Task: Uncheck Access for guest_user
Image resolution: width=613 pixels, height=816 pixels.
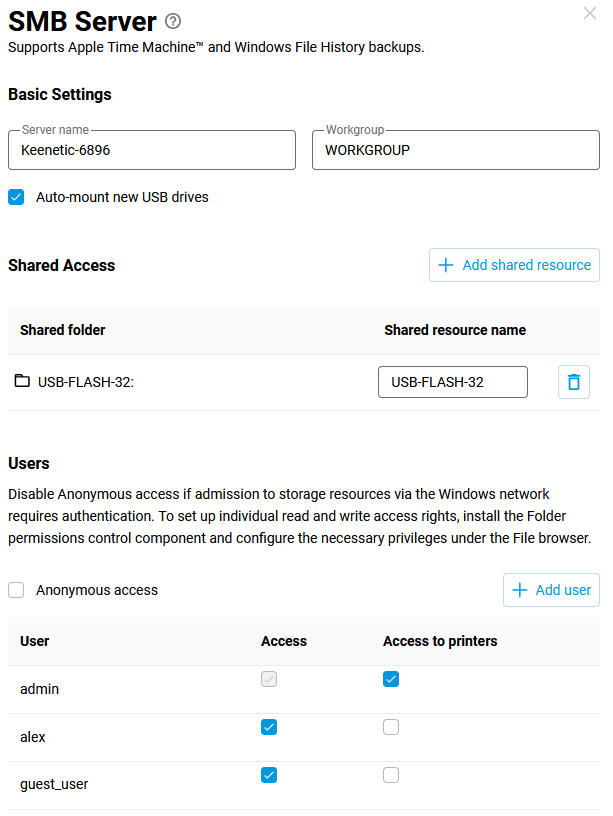Action: pyautogui.click(x=268, y=775)
